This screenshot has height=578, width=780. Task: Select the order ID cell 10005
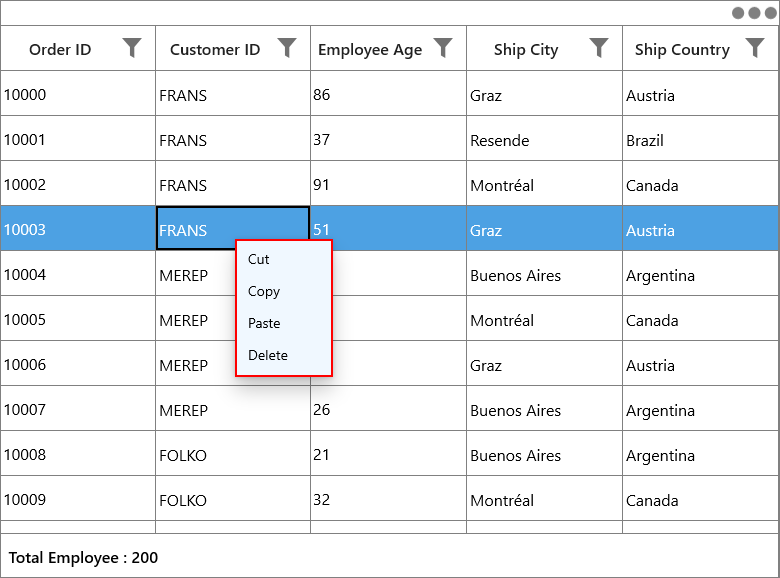click(78, 318)
